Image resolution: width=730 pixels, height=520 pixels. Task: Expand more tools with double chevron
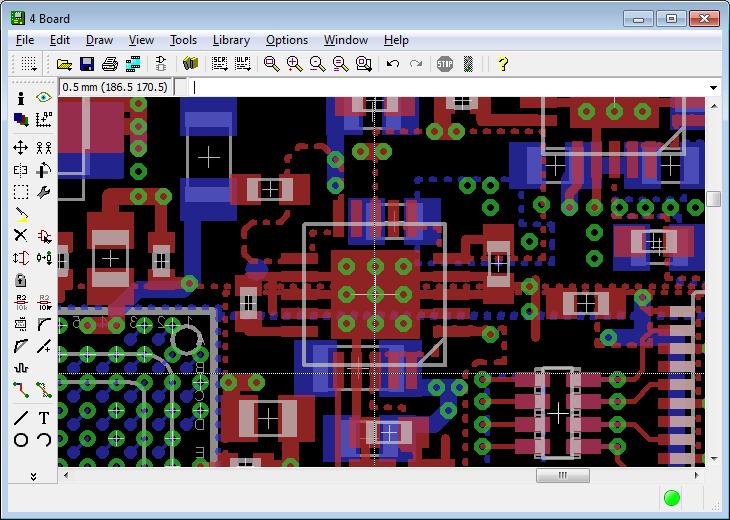[33, 477]
